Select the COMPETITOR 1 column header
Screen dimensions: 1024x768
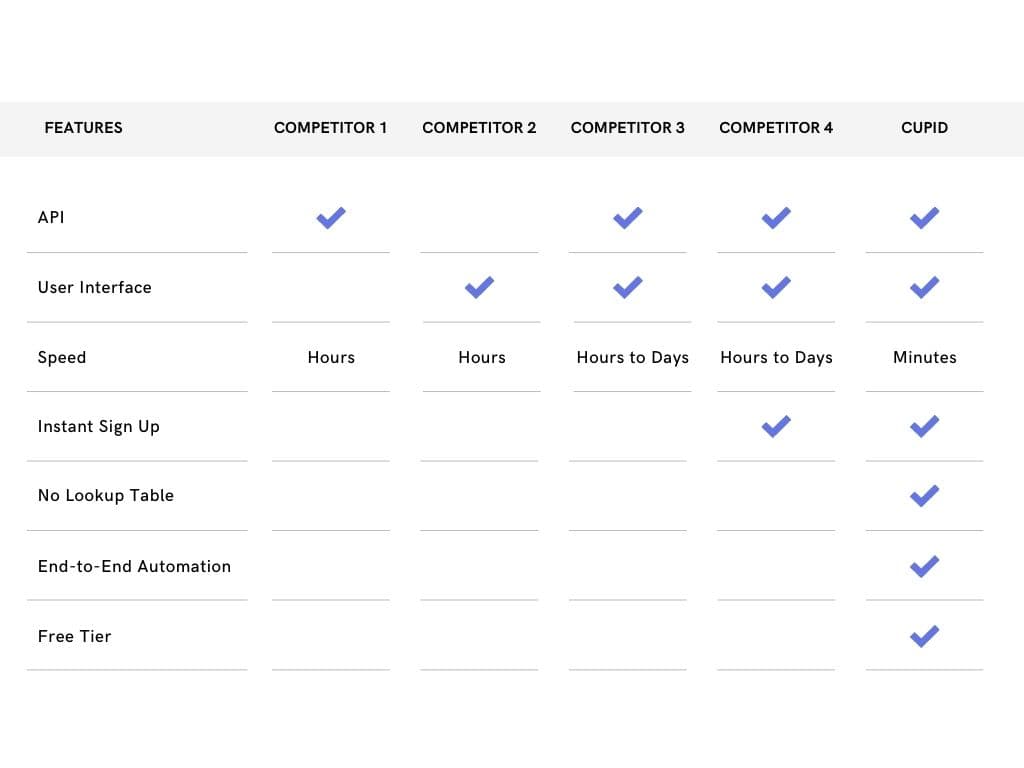pos(330,128)
